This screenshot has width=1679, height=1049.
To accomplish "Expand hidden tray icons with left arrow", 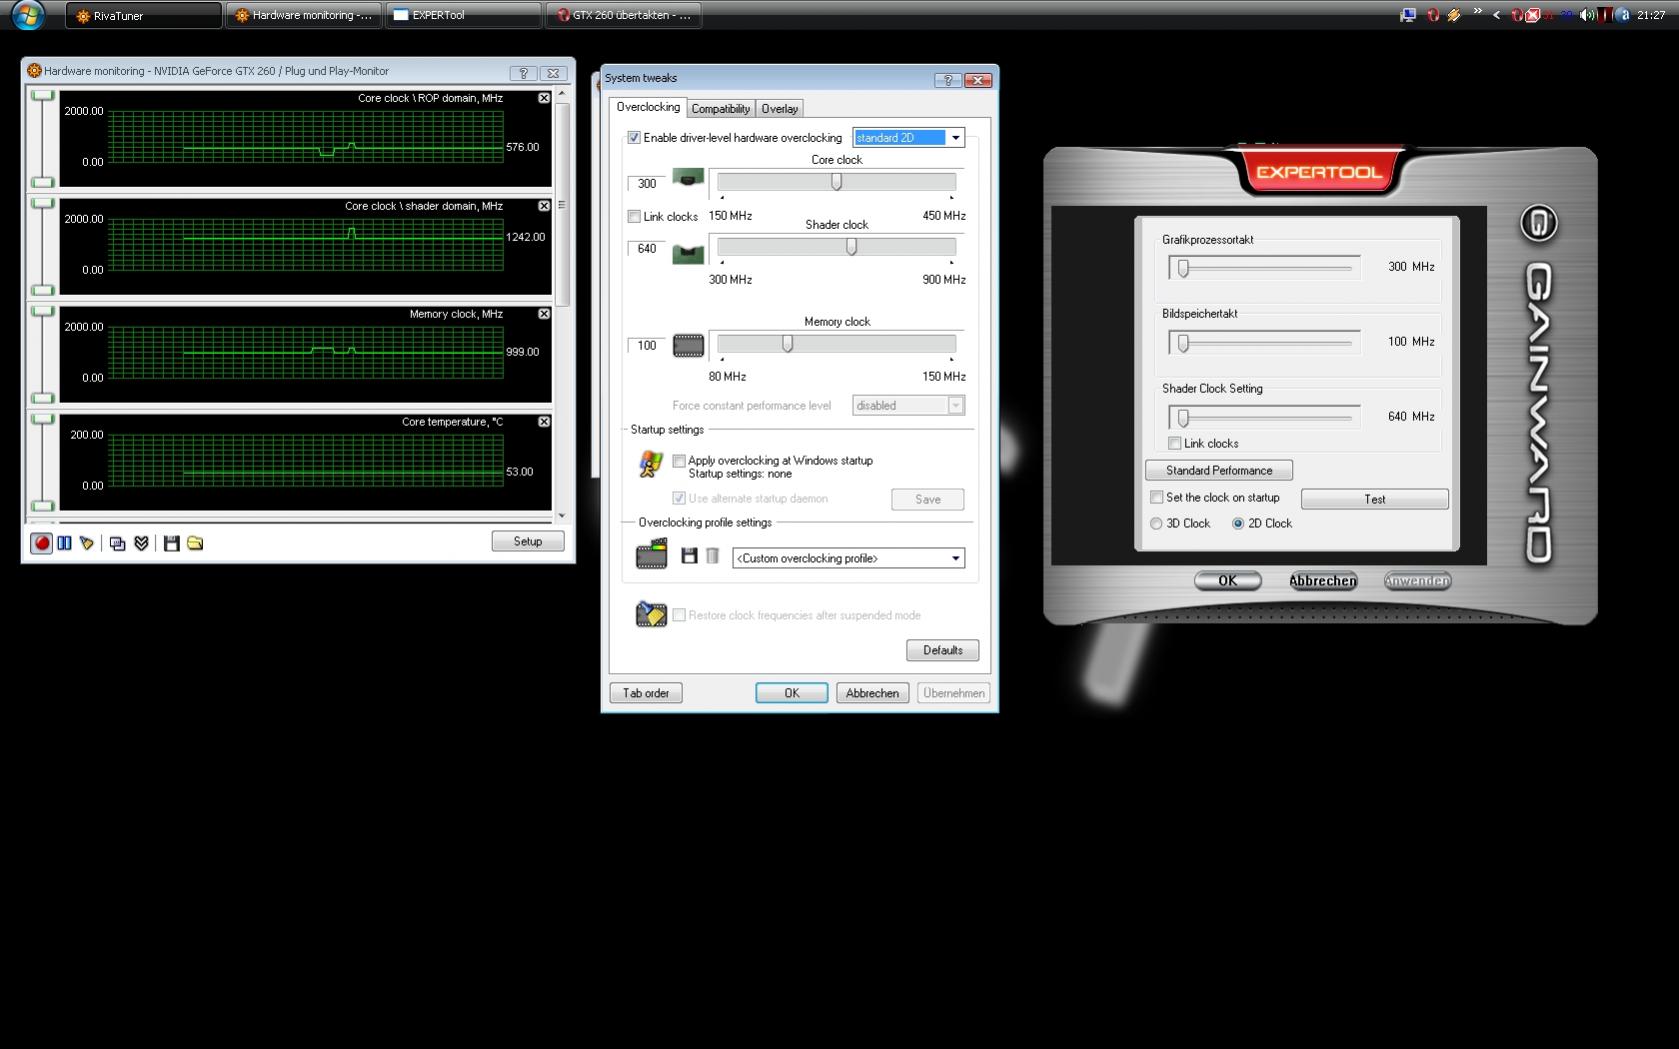I will (1496, 15).
